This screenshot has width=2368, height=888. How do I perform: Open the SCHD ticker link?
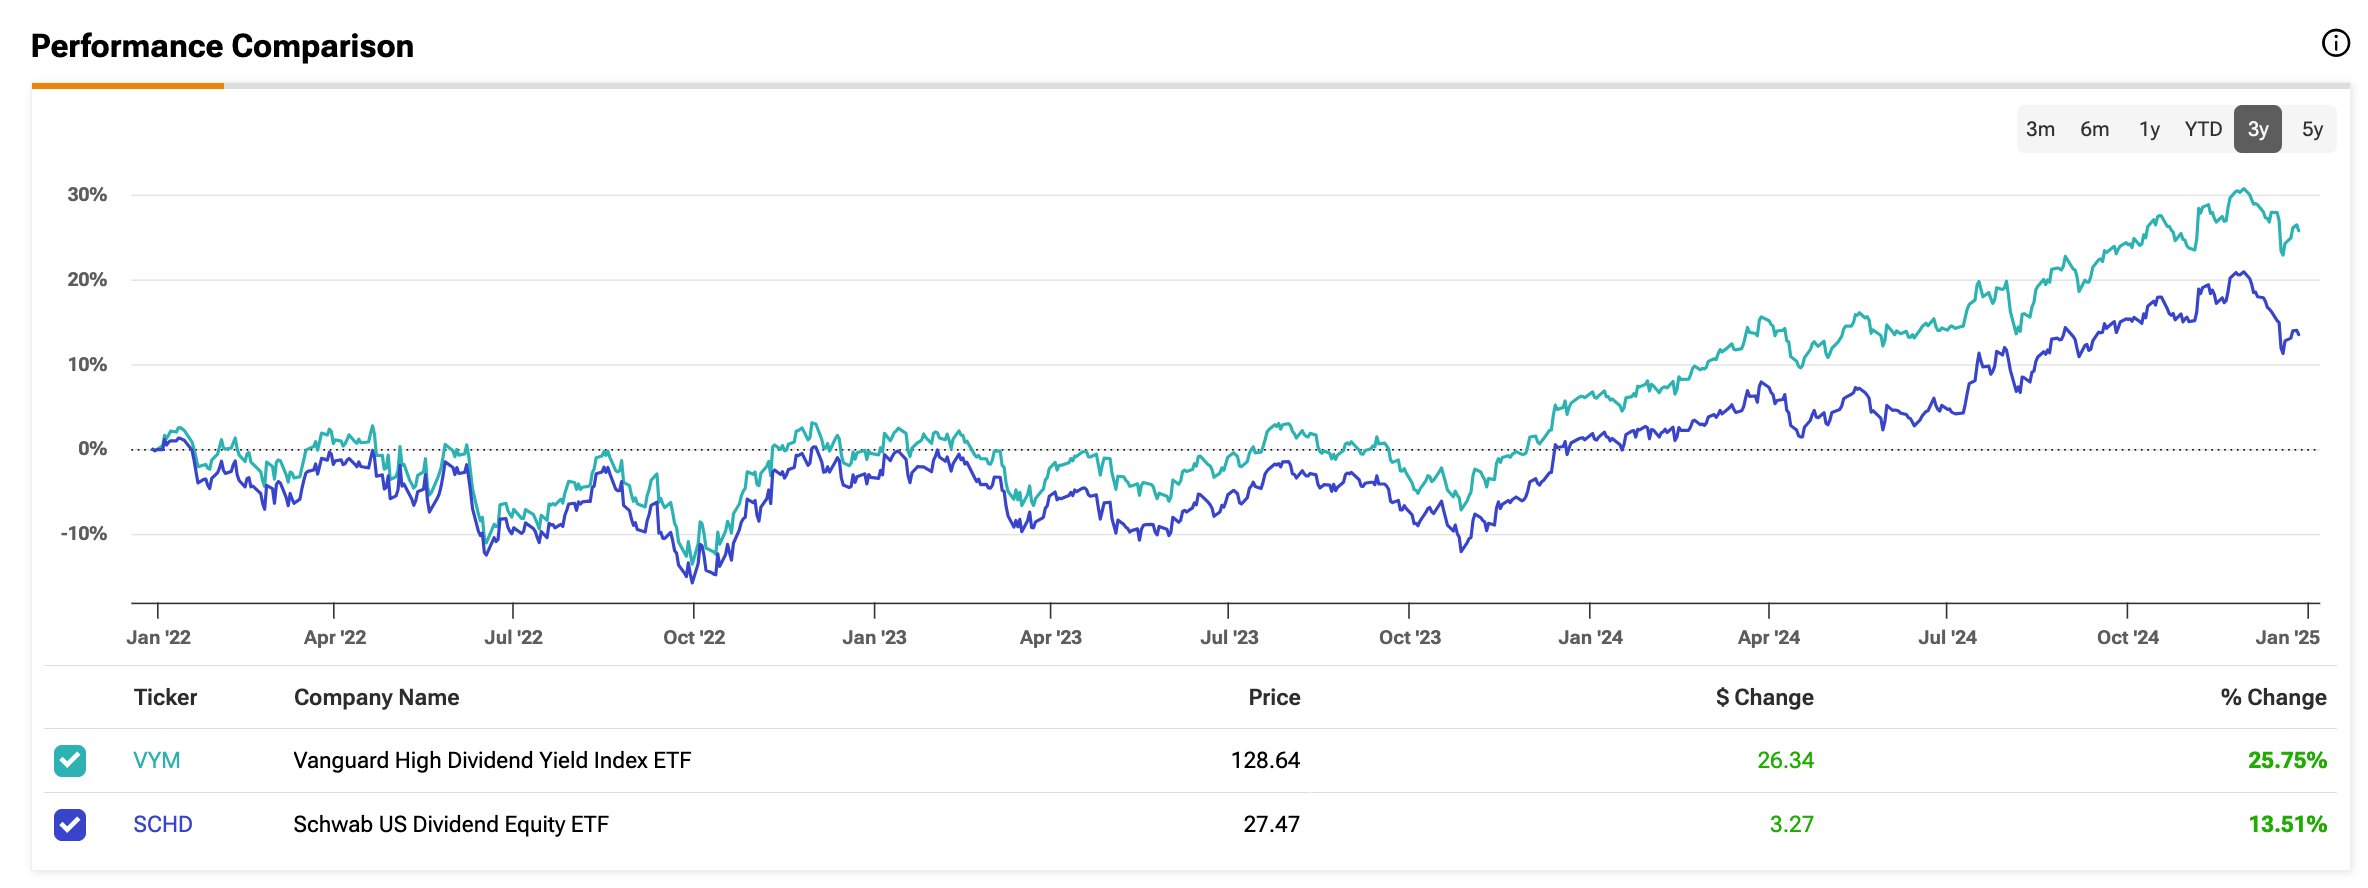pos(163,824)
